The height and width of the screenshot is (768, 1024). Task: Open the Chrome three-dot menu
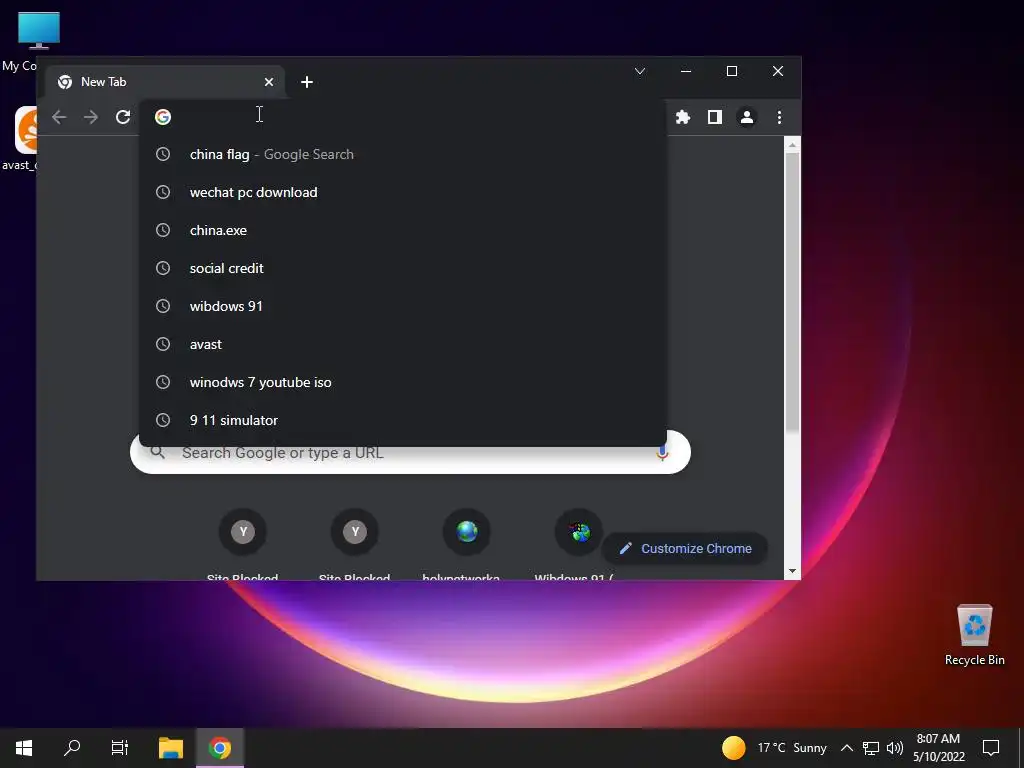tap(779, 117)
